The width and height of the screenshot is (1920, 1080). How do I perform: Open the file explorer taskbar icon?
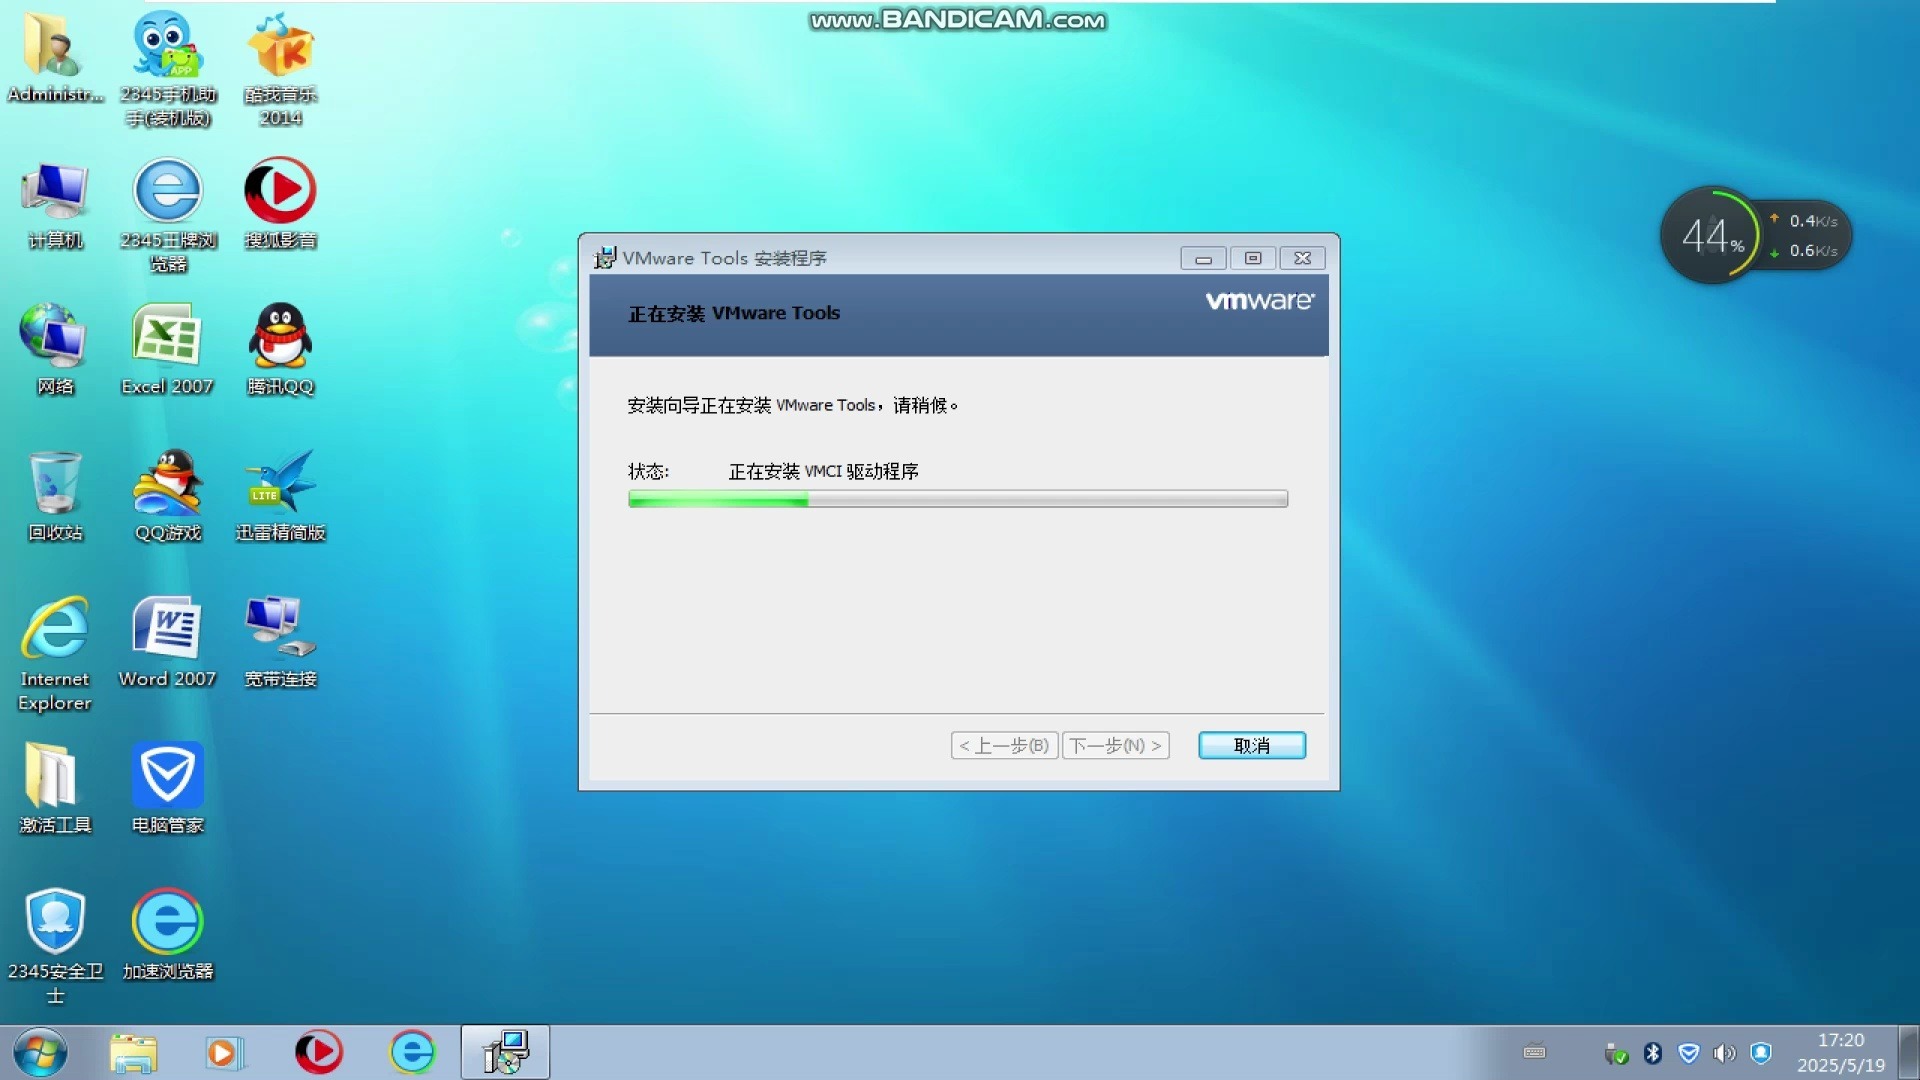[133, 1052]
